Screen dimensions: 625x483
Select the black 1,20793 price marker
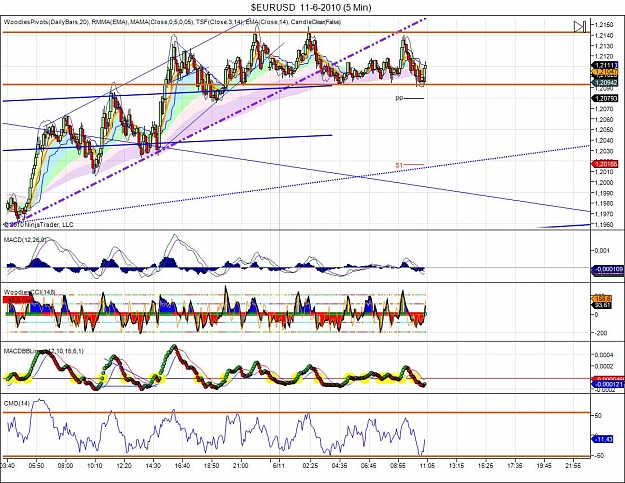(x=605, y=98)
